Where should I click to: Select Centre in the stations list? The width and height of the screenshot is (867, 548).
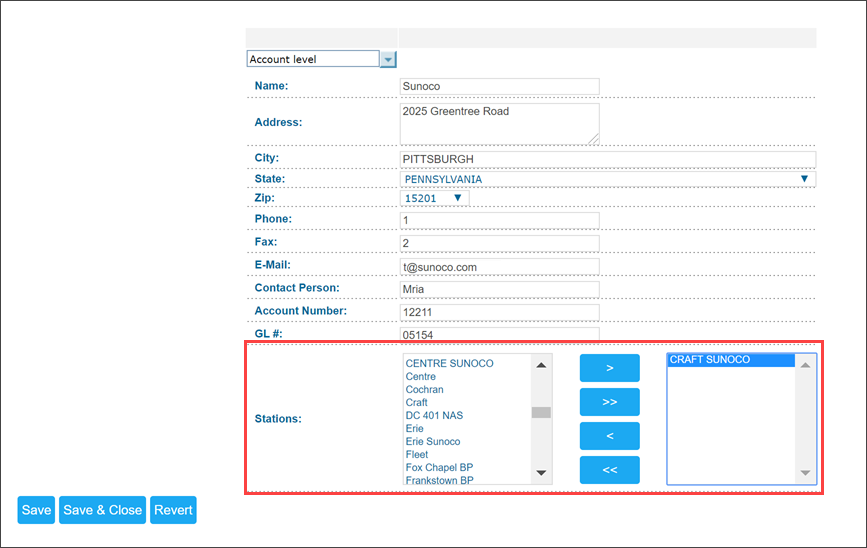tap(421, 377)
